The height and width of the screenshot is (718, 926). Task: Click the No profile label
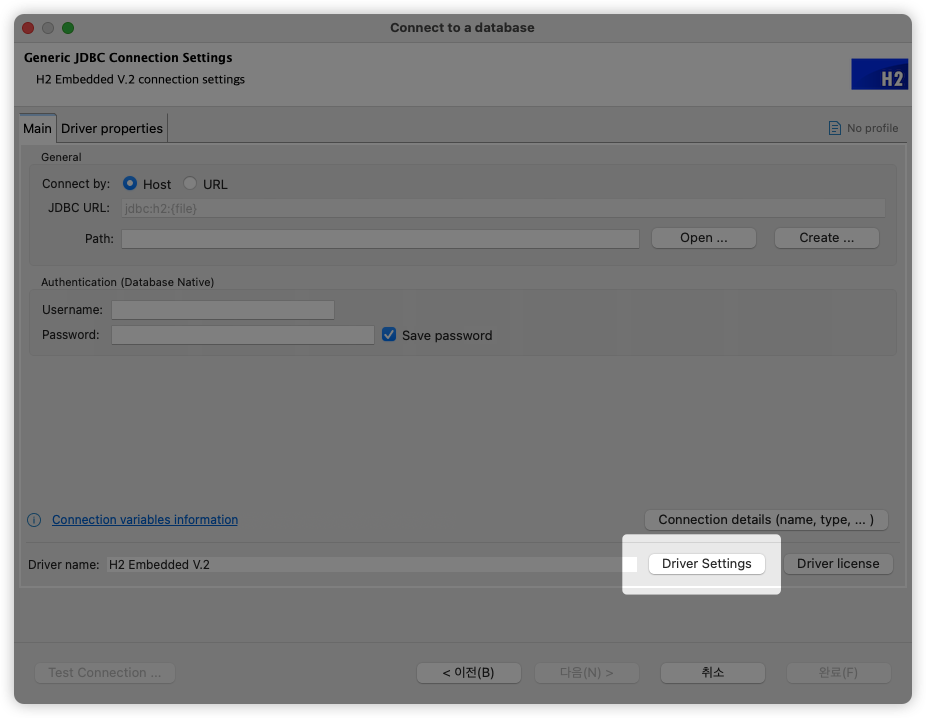(872, 128)
